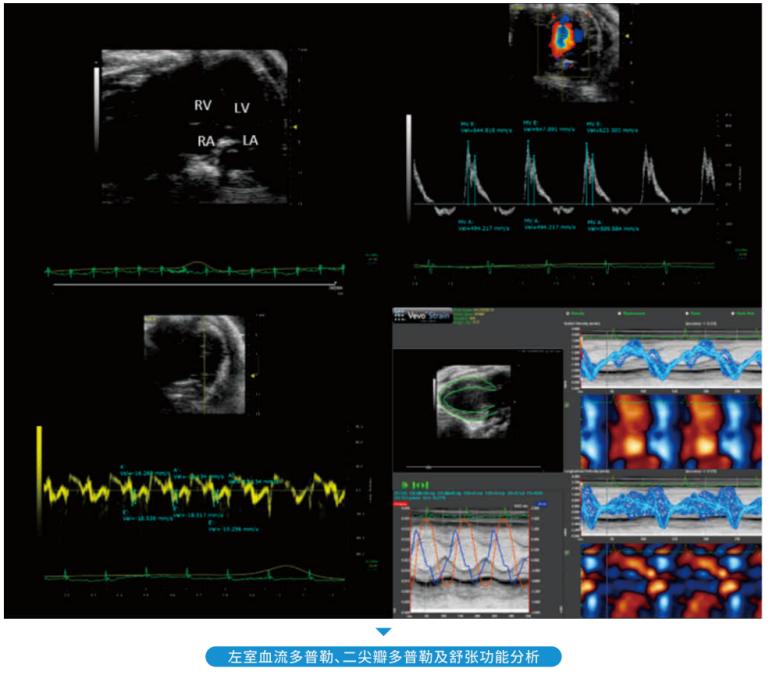Click the RA chamber label
Image resolution: width=769 pixels, height=675 pixels.
[x=206, y=141]
